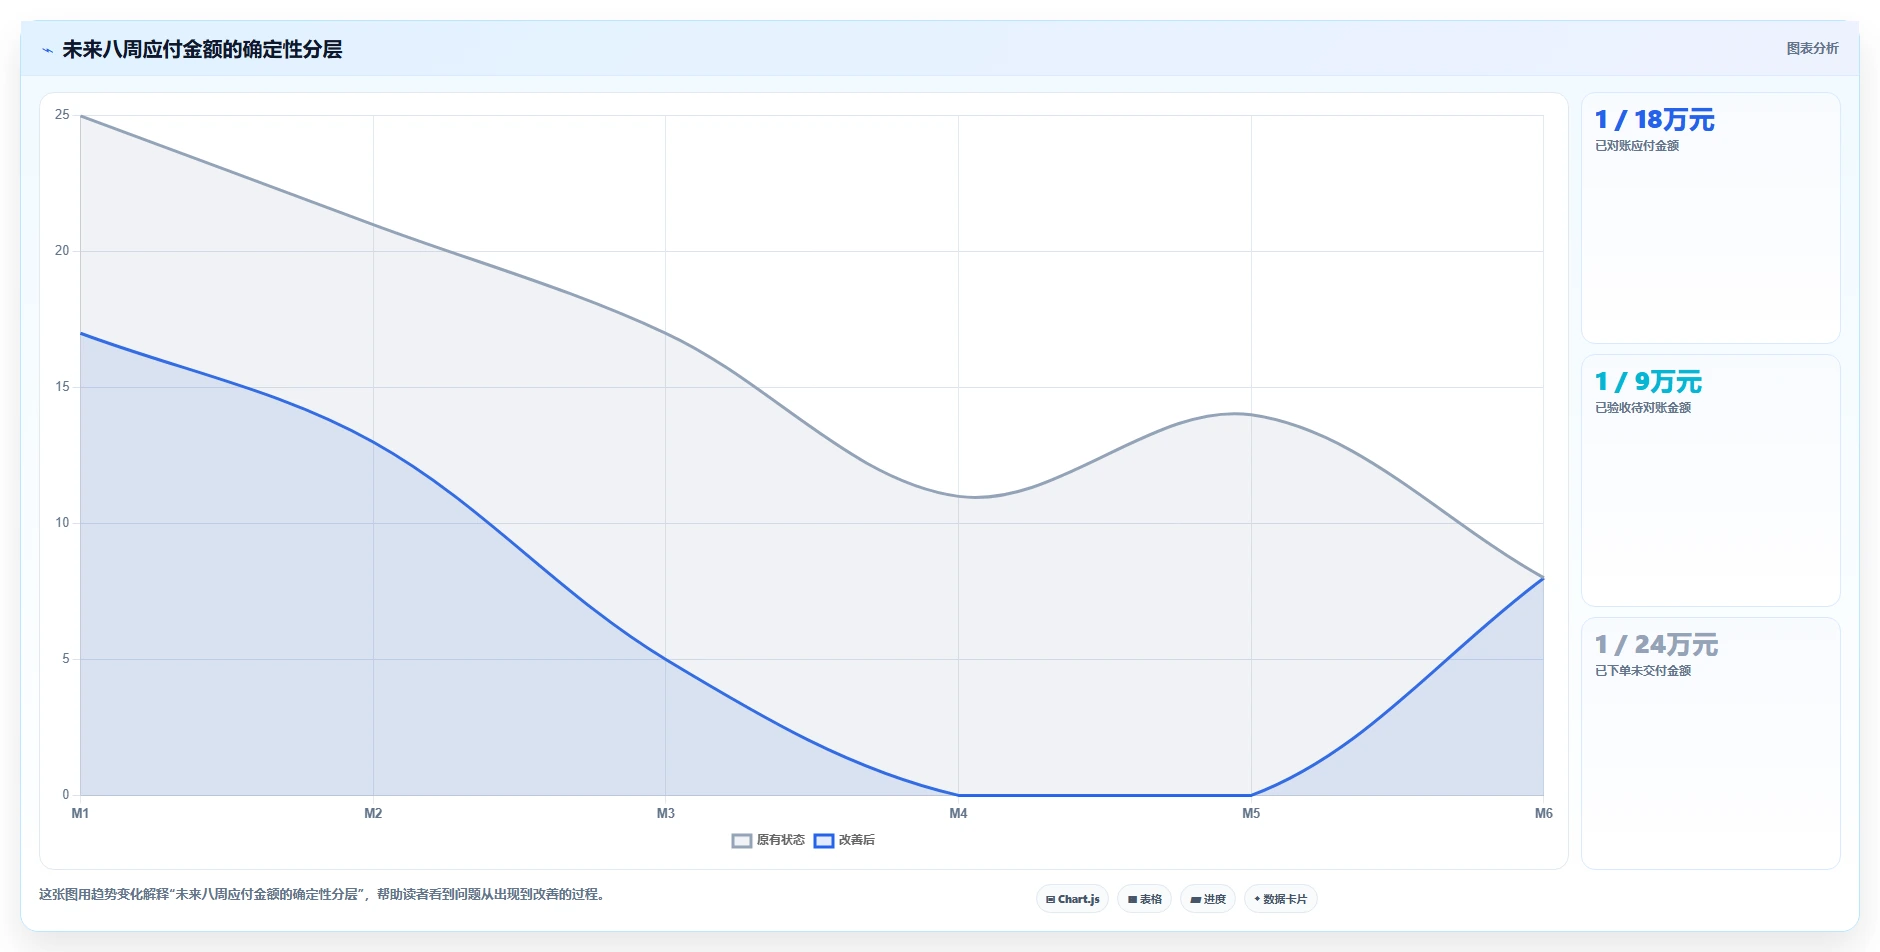Click the M2 axis label
1880x952 pixels.
pyautogui.click(x=373, y=813)
